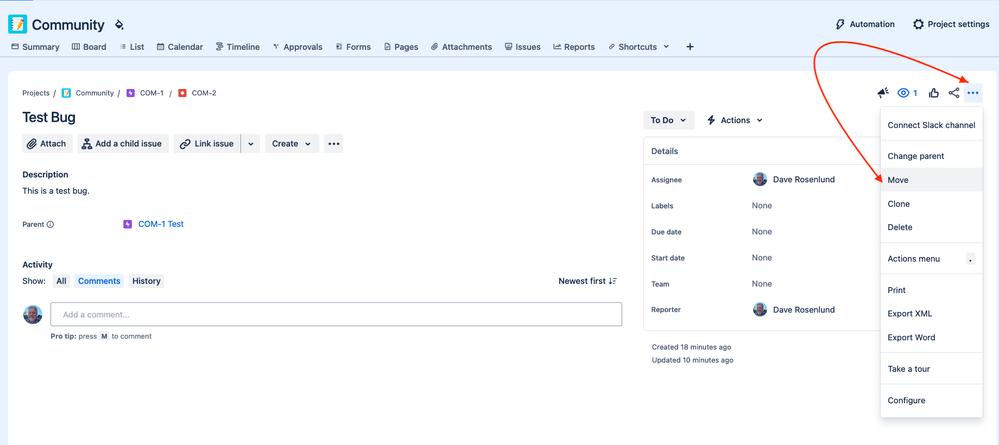Show Comments activity filter
This screenshot has height=445, width=999.
pos(99,281)
